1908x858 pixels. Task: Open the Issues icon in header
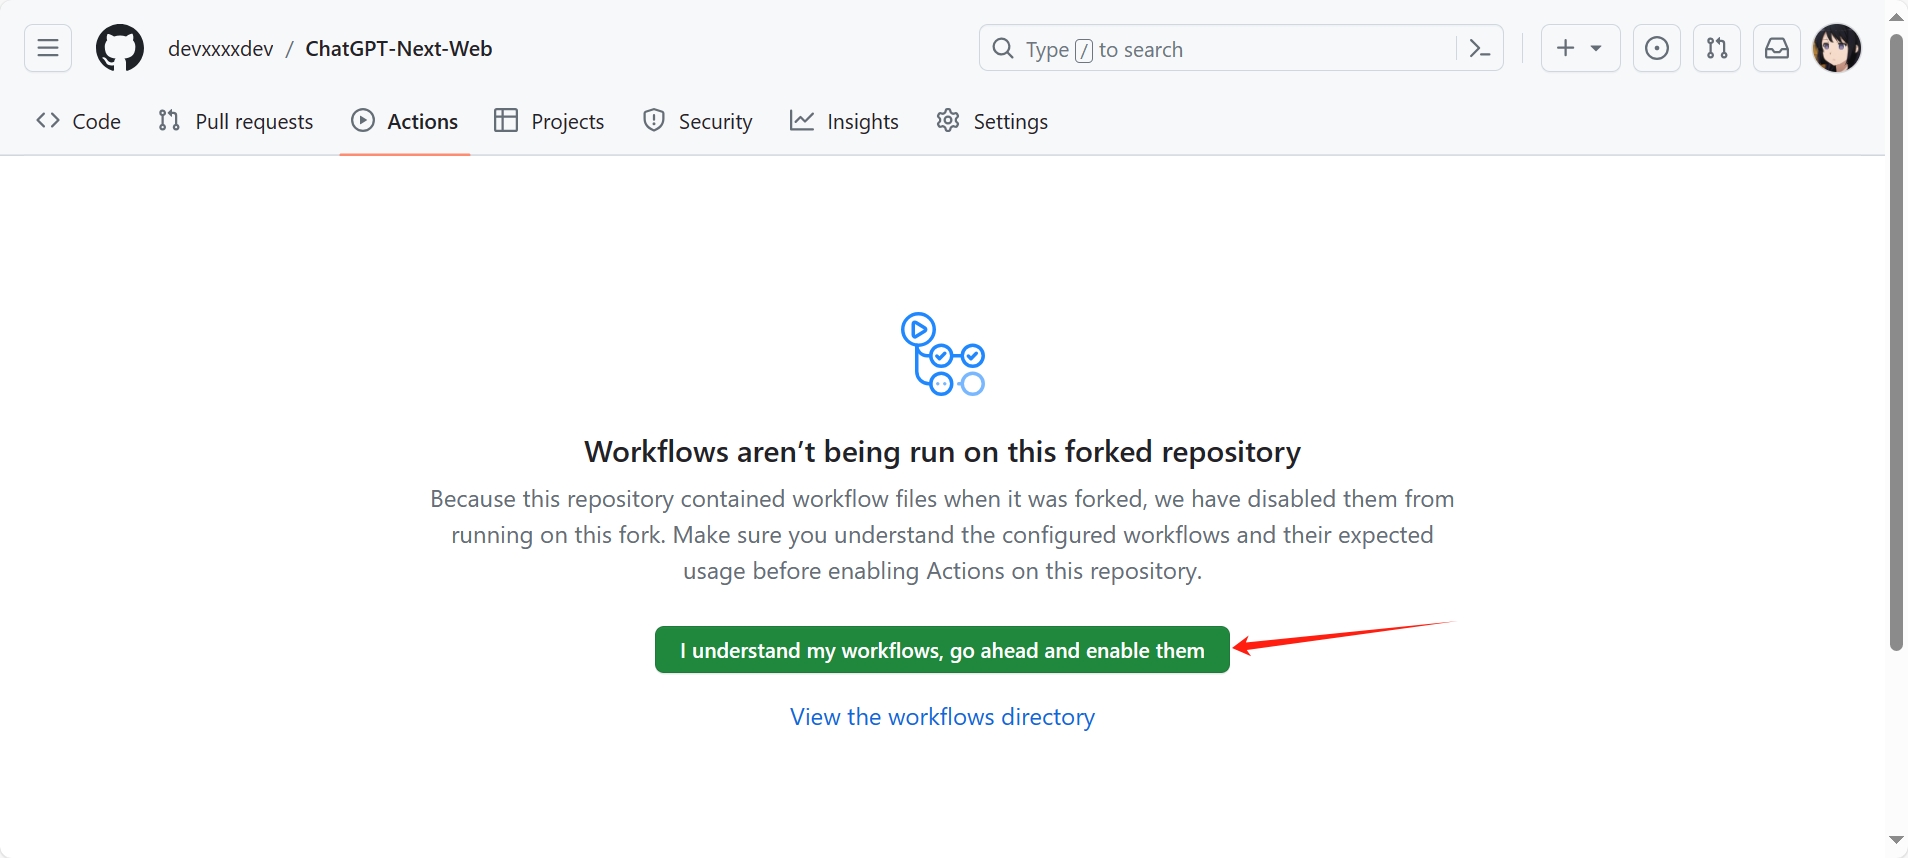coord(1657,48)
